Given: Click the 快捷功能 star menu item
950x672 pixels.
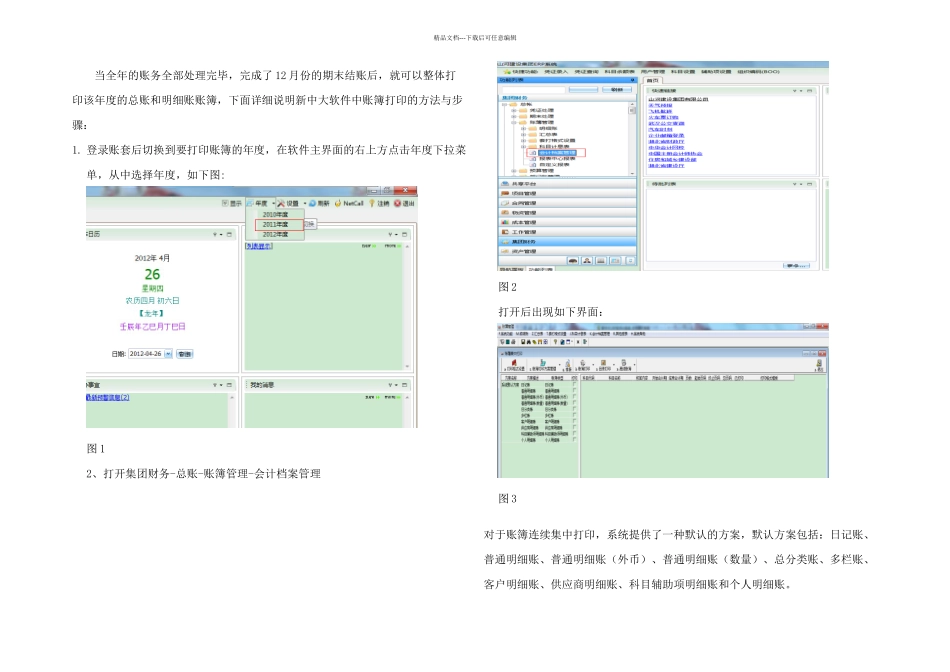Looking at the screenshot, I should [x=521, y=72].
